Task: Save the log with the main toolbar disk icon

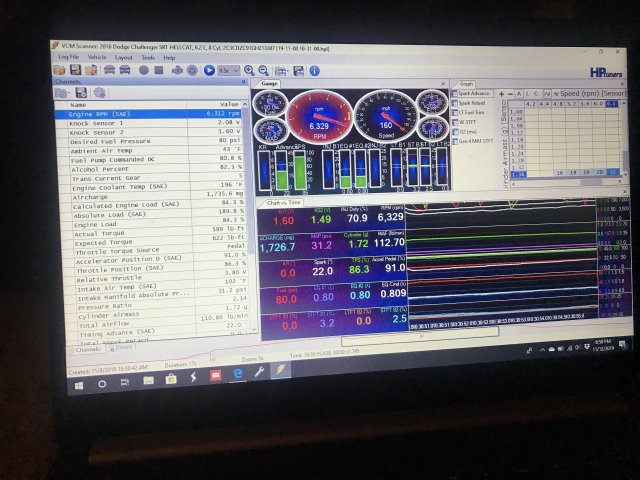Action: click(x=75, y=70)
